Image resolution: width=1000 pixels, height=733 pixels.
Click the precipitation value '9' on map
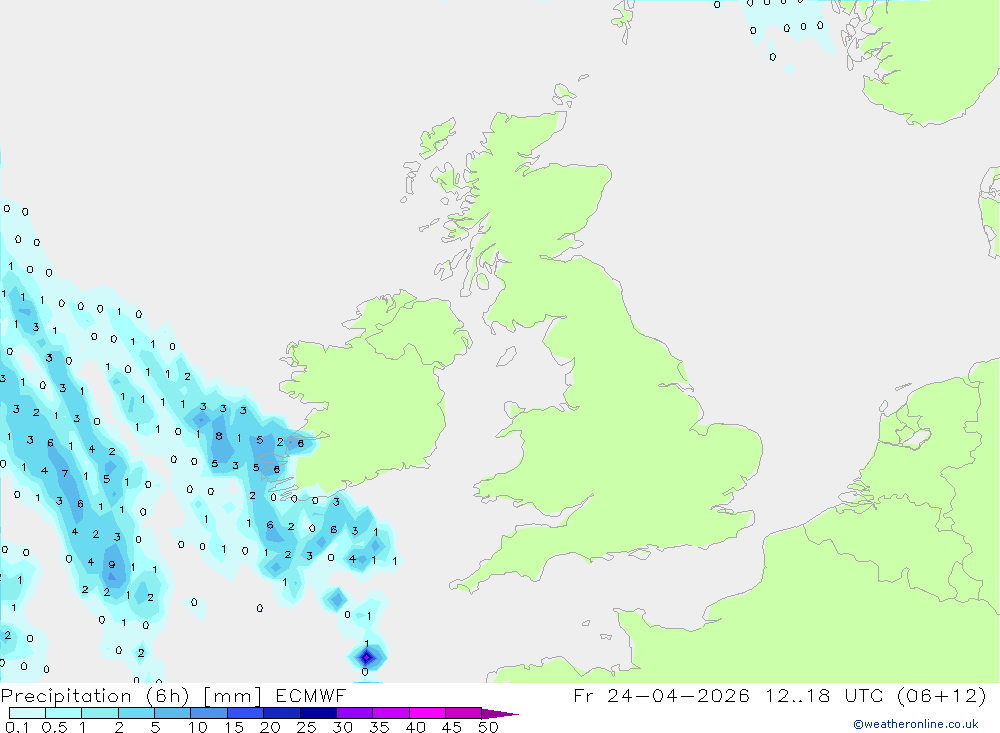pos(112,565)
